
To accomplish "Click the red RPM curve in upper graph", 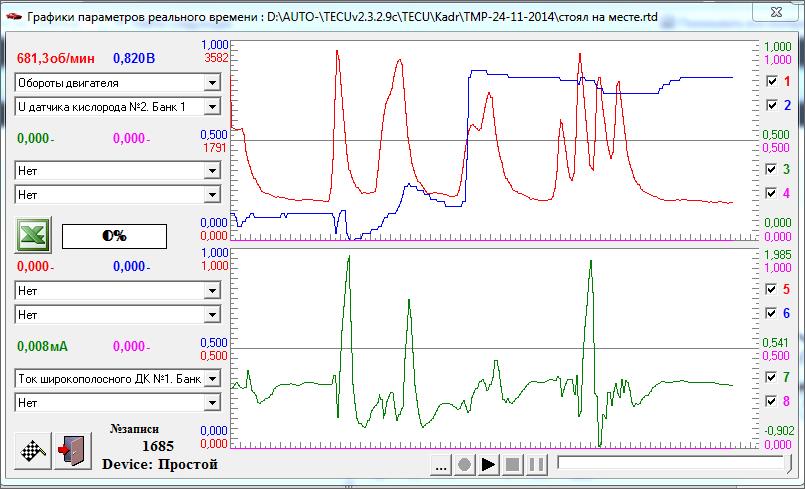I will click(x=400, y=62).
